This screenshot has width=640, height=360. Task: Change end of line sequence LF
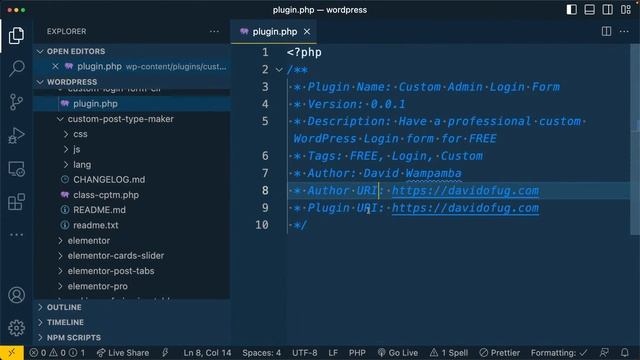pyautogui.click(x=333, y=353)
